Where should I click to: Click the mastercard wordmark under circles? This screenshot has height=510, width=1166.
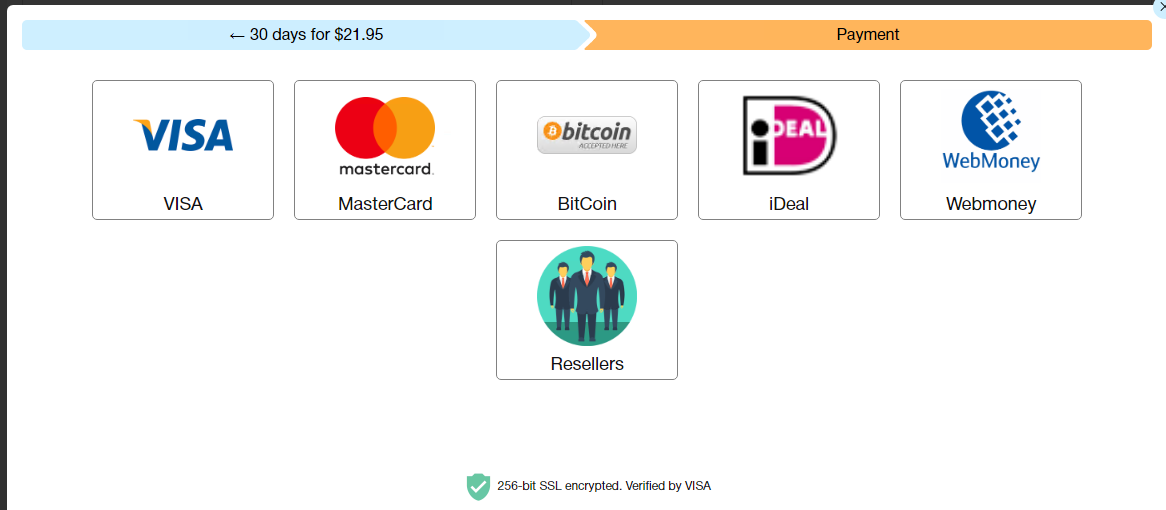[386, 169]
